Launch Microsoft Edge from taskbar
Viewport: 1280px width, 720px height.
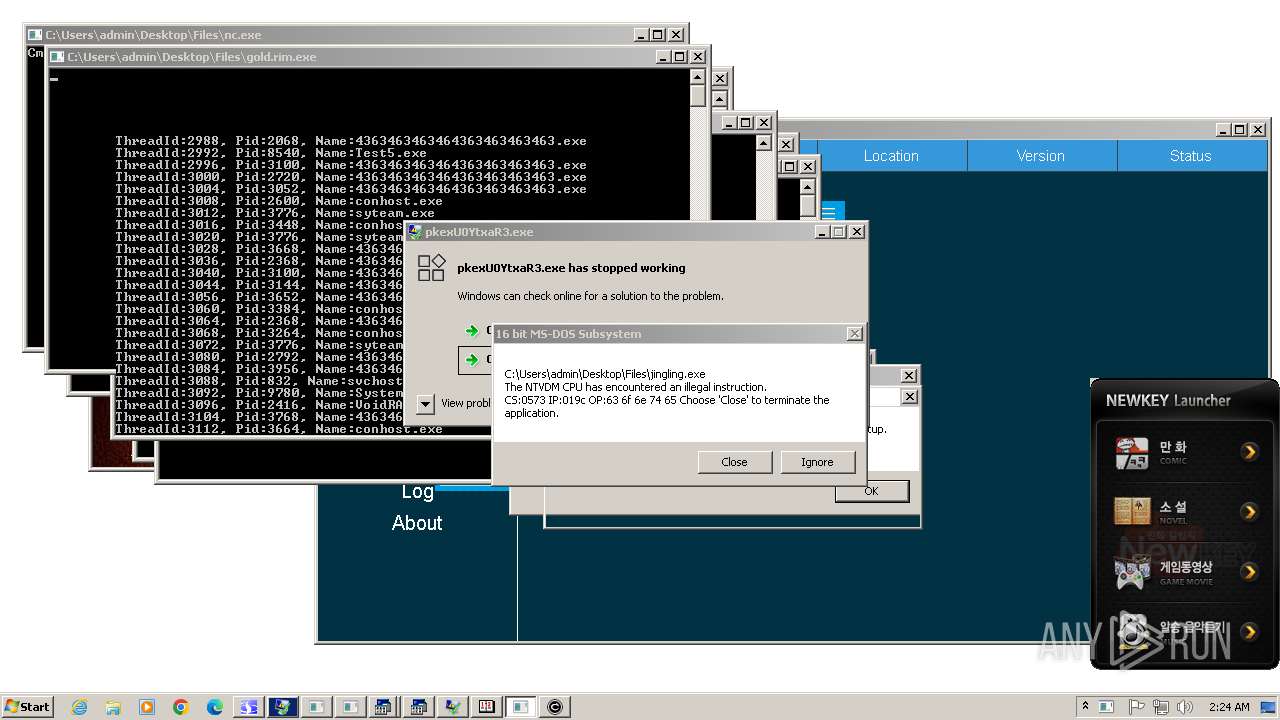215,707
